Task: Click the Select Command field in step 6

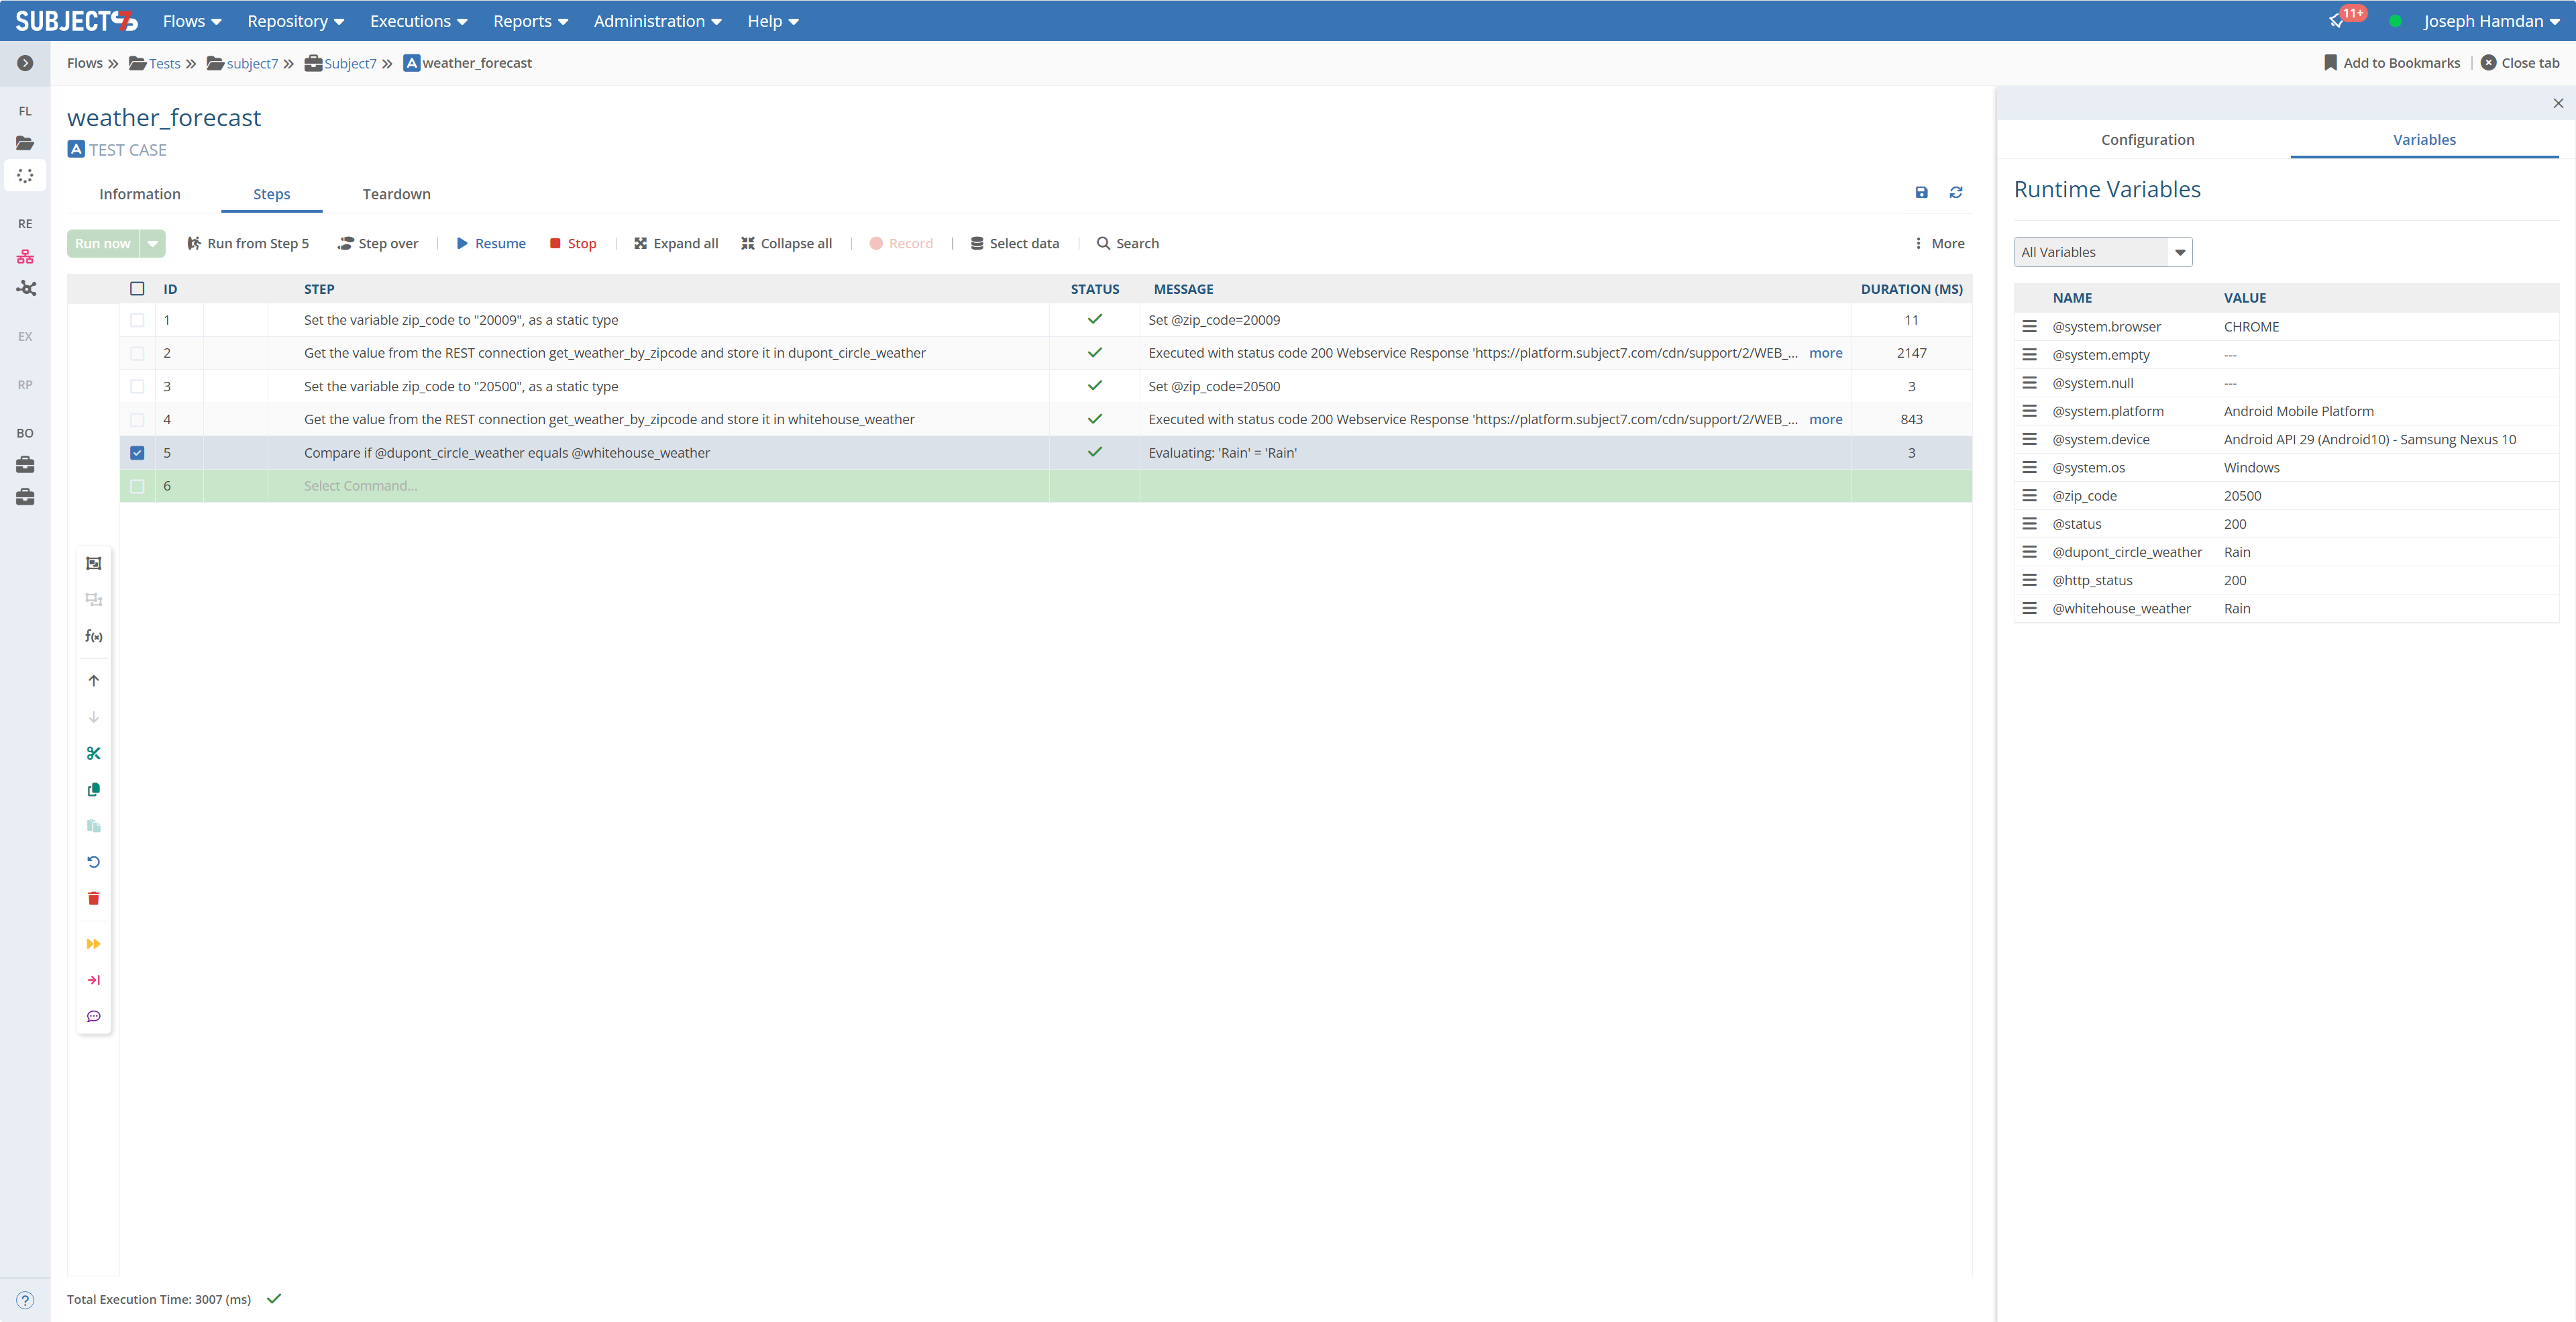Action: click(x=361, y=486)
